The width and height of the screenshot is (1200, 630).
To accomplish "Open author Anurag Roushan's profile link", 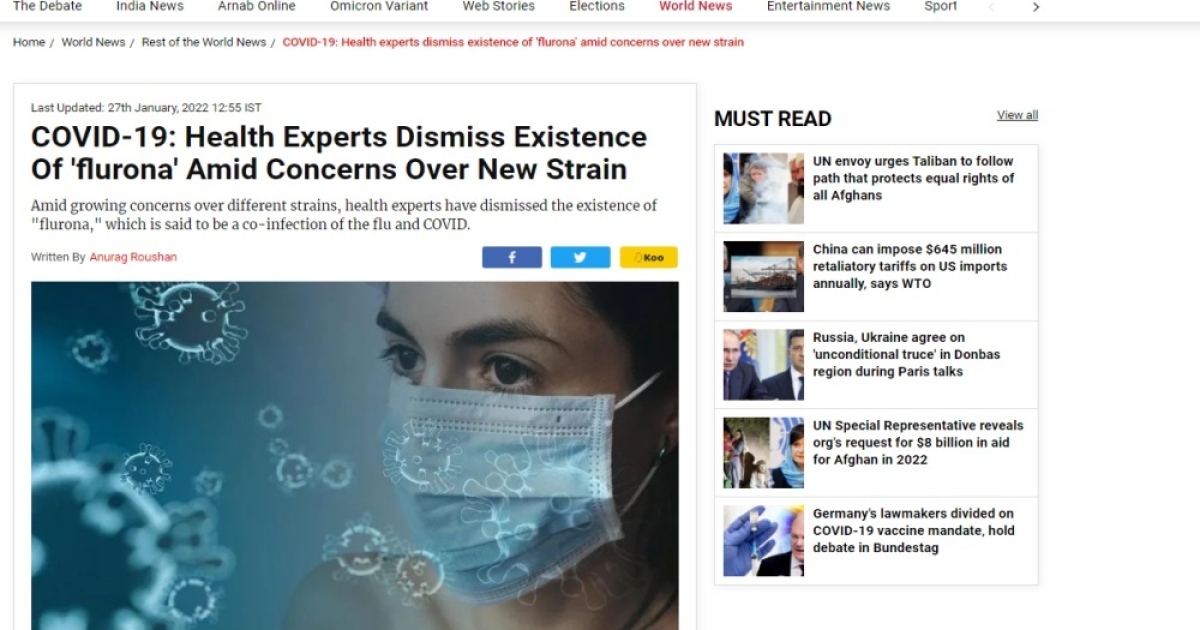I will tap(133, 257).
